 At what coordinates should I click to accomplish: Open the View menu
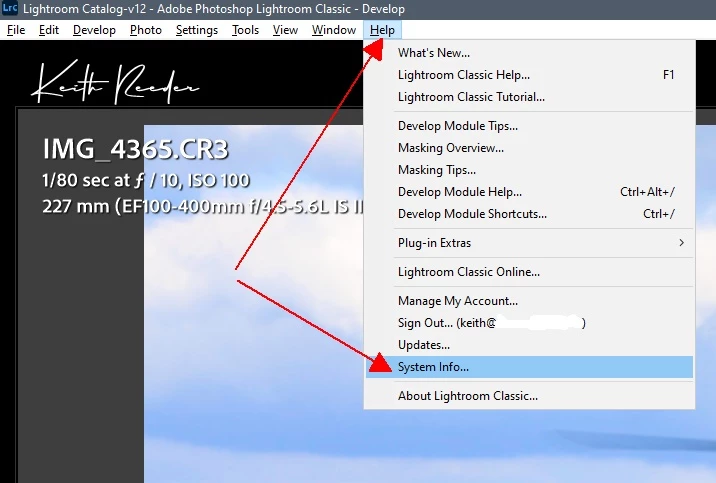coord(285,30)
